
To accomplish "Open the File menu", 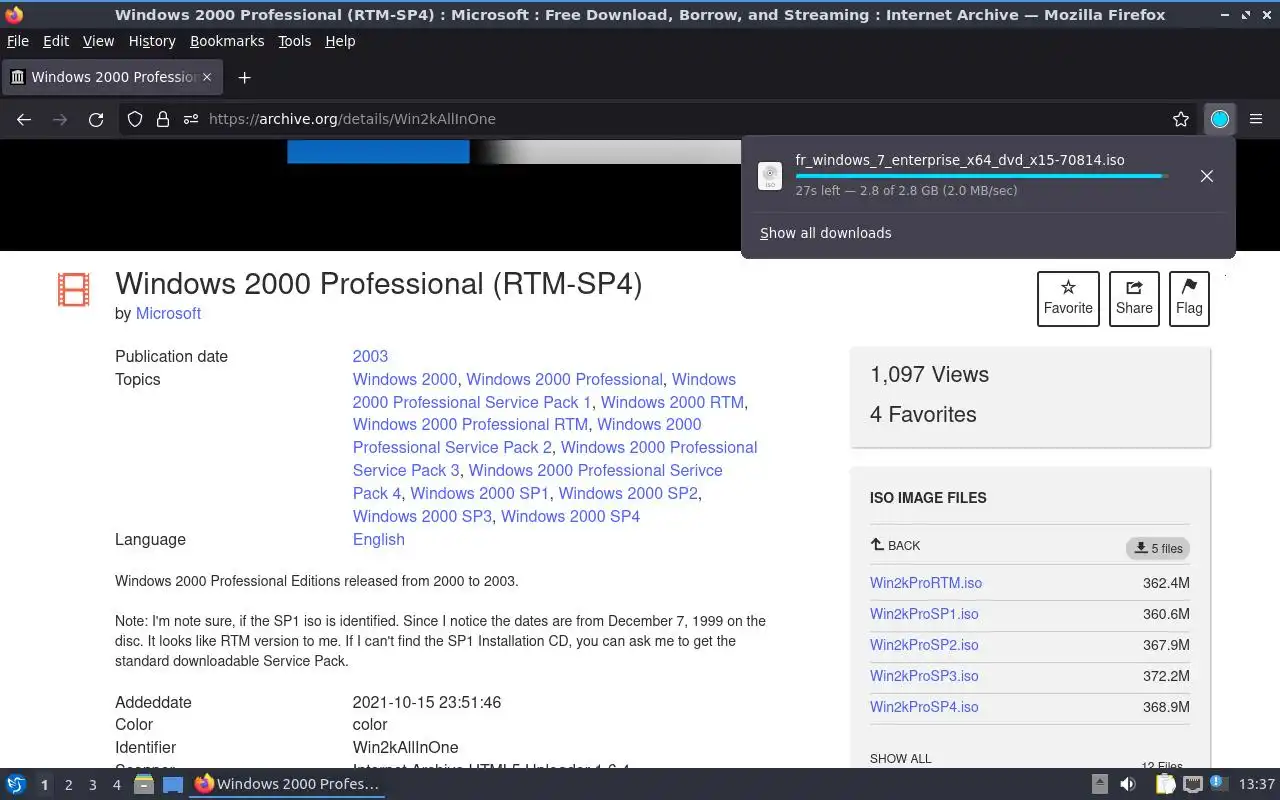I will pyautogui.click(x=18, y=41).
